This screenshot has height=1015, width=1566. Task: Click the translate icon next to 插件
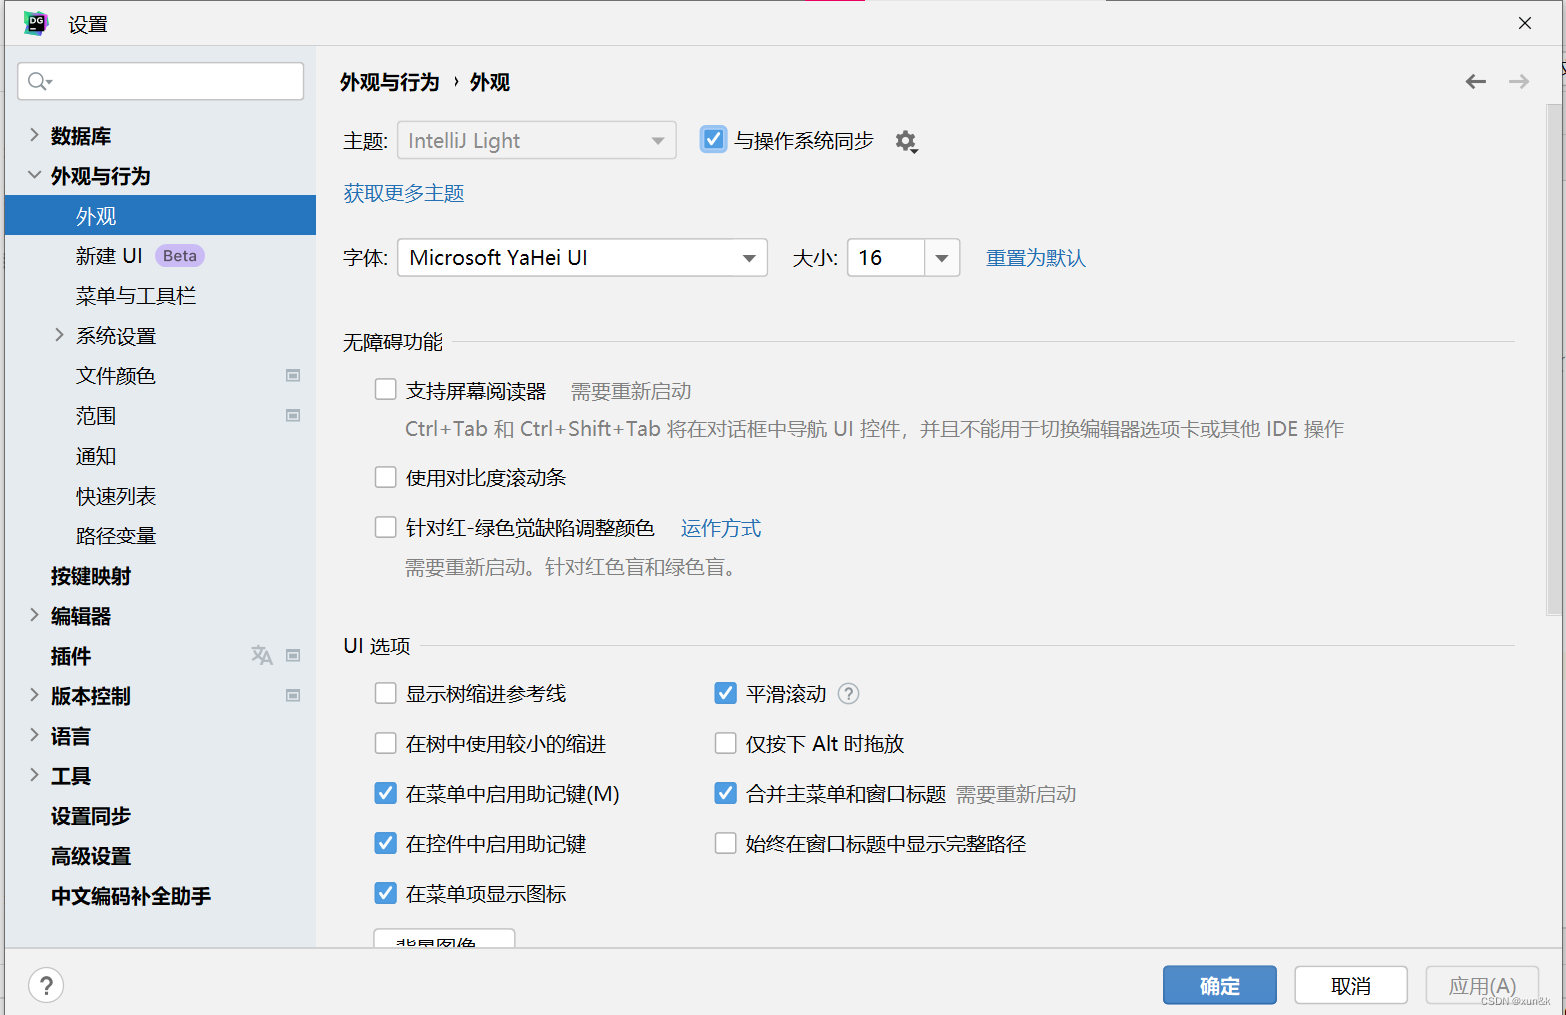(262, 655)
